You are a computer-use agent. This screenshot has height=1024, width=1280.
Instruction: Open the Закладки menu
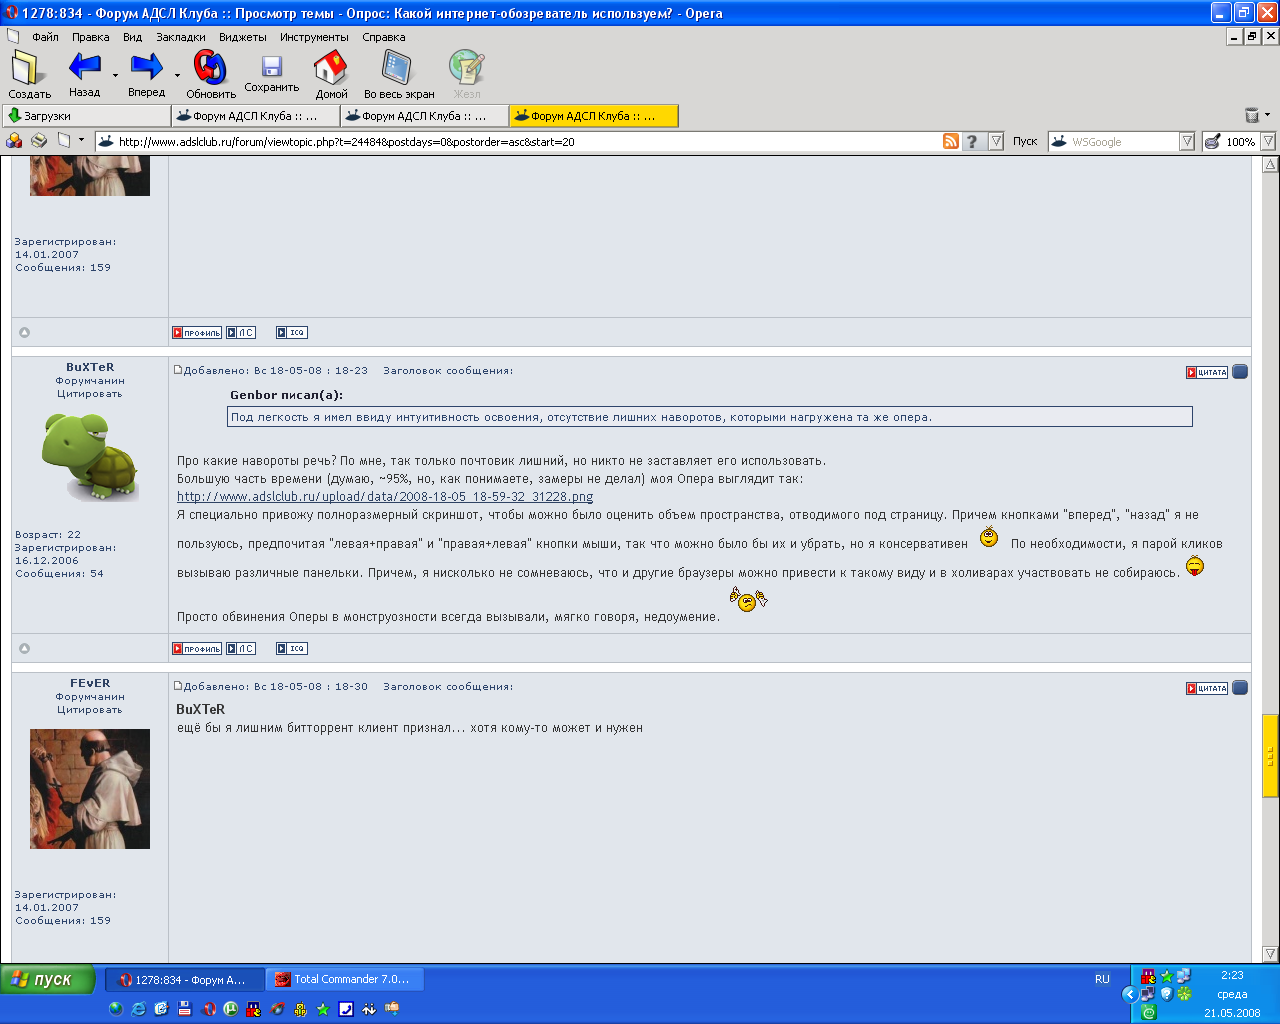[x=181, y=37]
